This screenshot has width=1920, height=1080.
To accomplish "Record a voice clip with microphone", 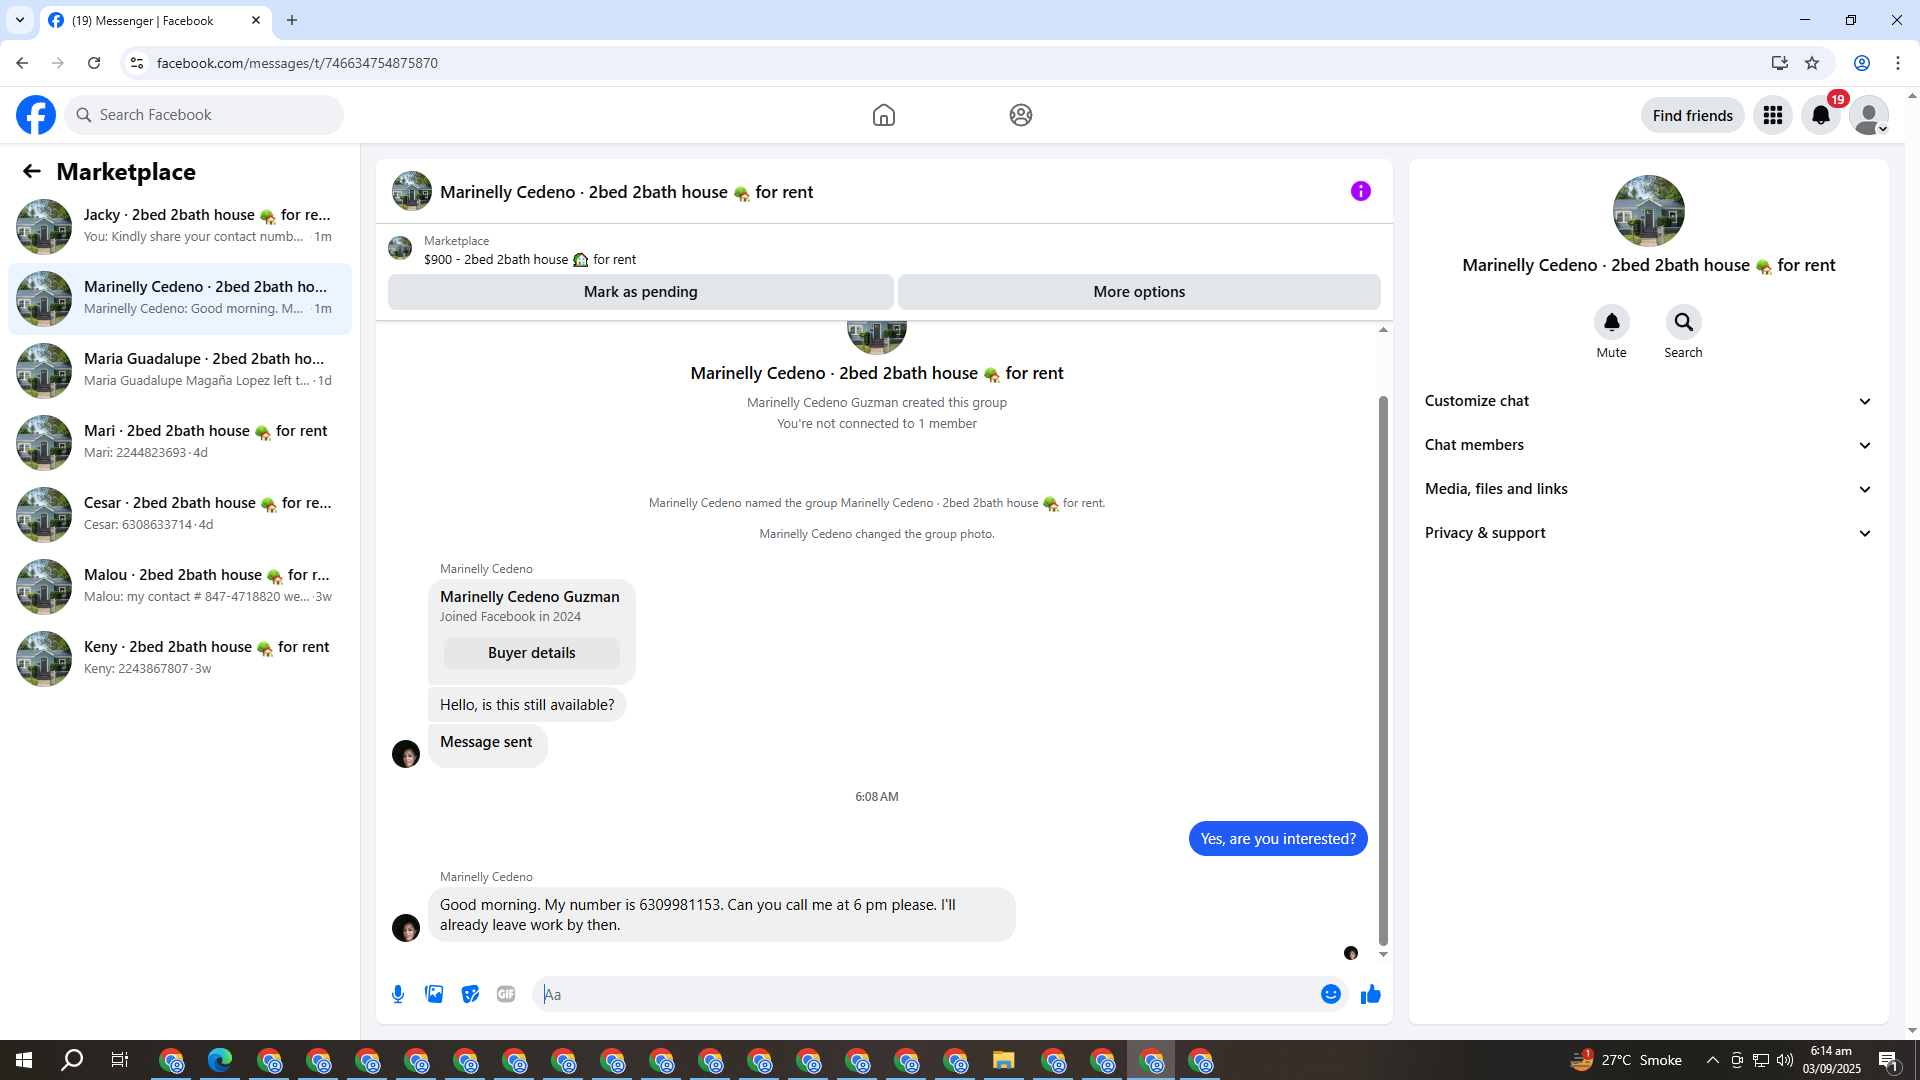I will pos(398,994).
